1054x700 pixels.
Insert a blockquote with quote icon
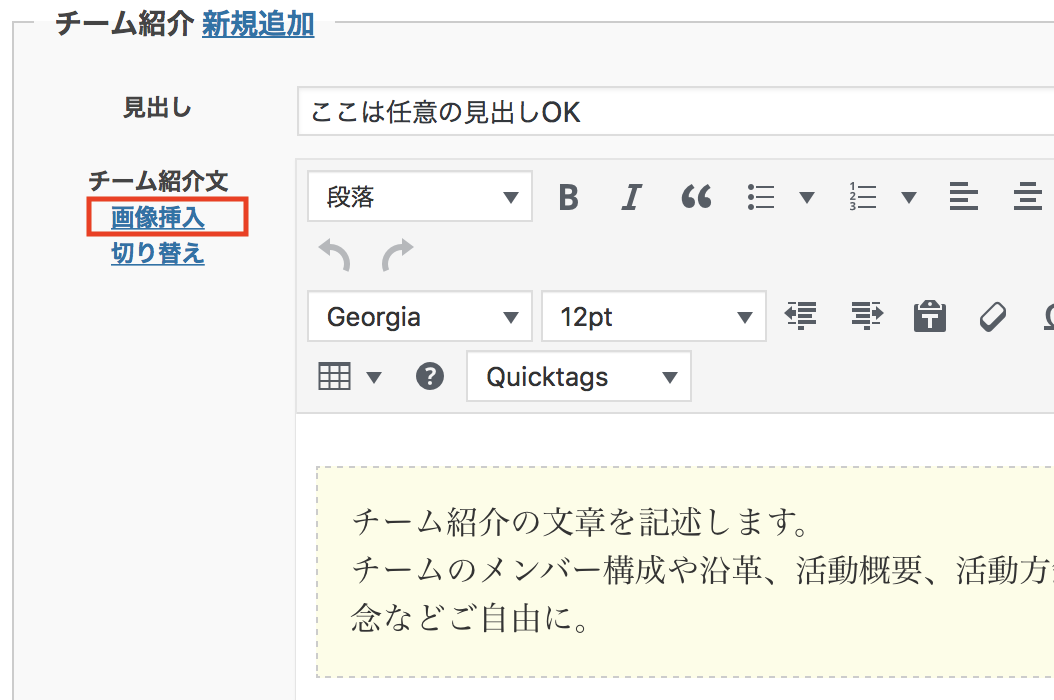click(696, 197)
